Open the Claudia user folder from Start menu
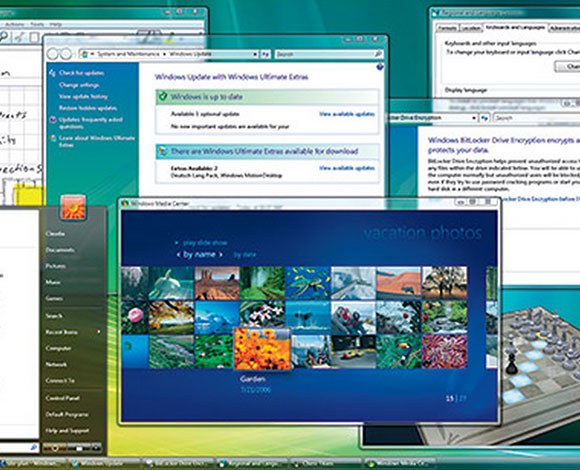Image resolution: width=580 pixels, height=470 pixels. point(55,234)
